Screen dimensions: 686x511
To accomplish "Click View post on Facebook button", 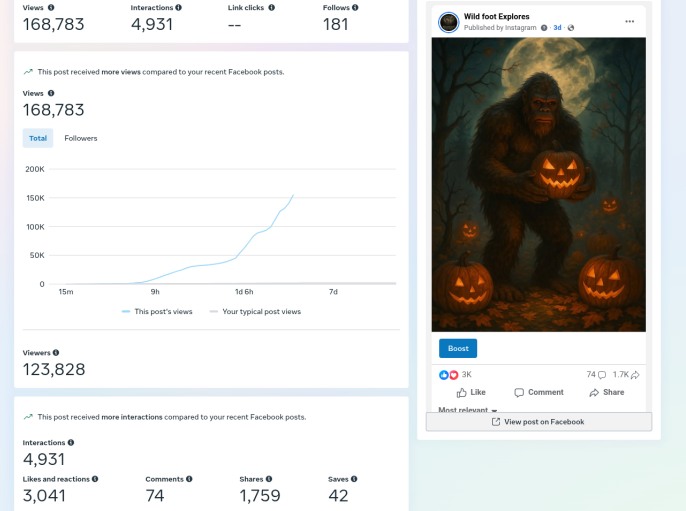I will pos(538,422).
